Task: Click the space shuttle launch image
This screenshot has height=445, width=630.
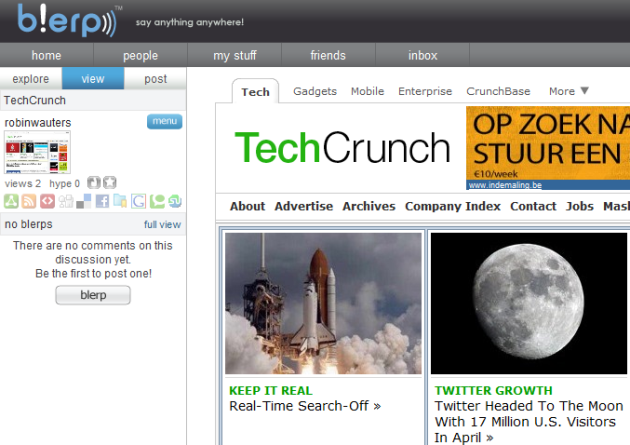Action: (x=323, y=304)
